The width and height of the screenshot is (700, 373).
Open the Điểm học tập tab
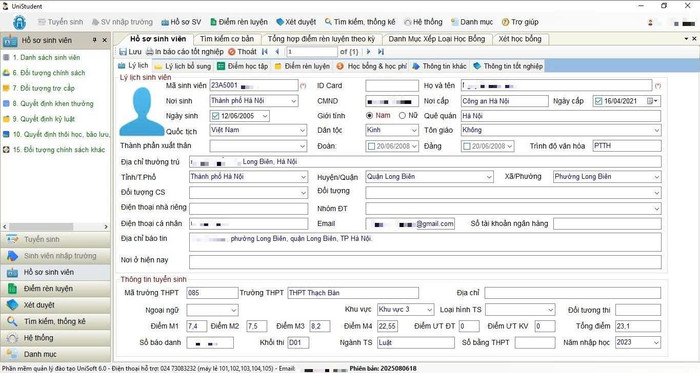(x=243, y=66)
